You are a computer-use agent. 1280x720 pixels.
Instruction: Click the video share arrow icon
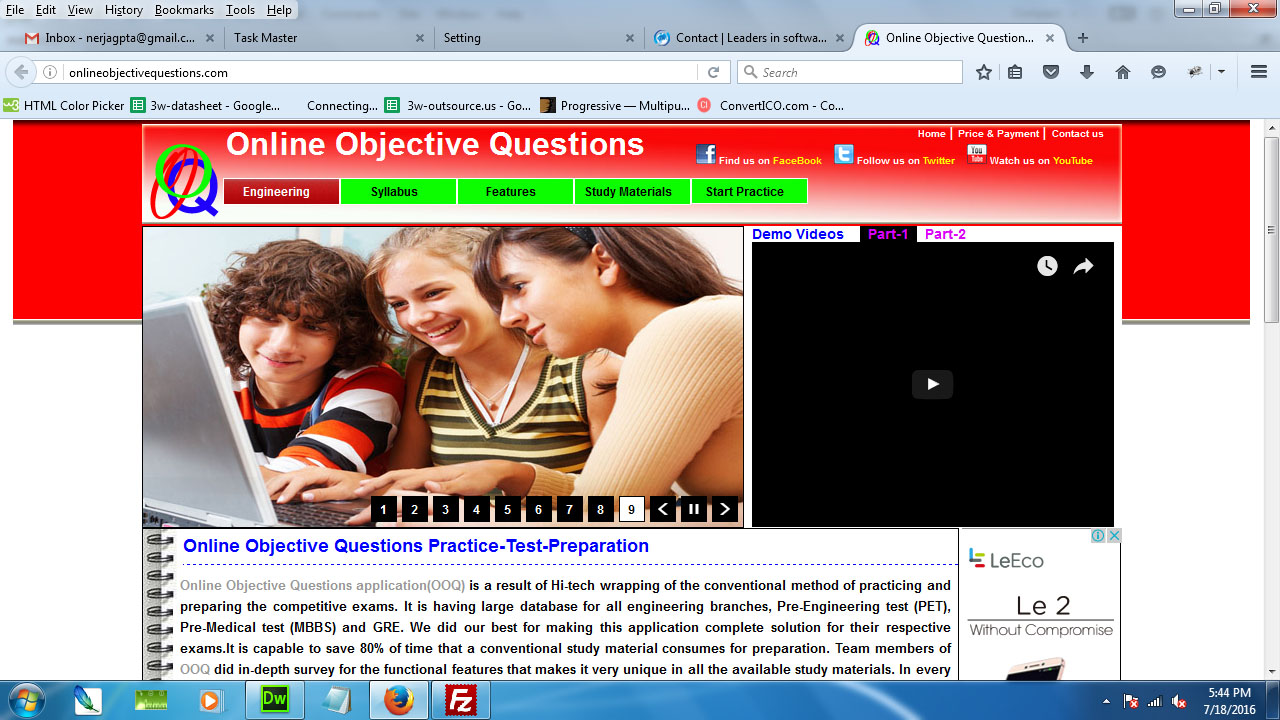[x=1083, y=266]
